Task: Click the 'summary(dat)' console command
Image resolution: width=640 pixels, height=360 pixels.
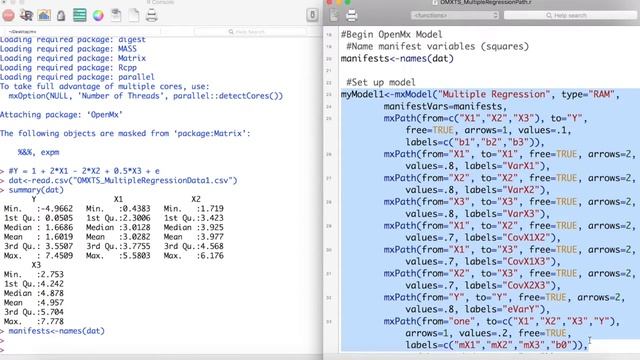Action: (x=36, y=190)
